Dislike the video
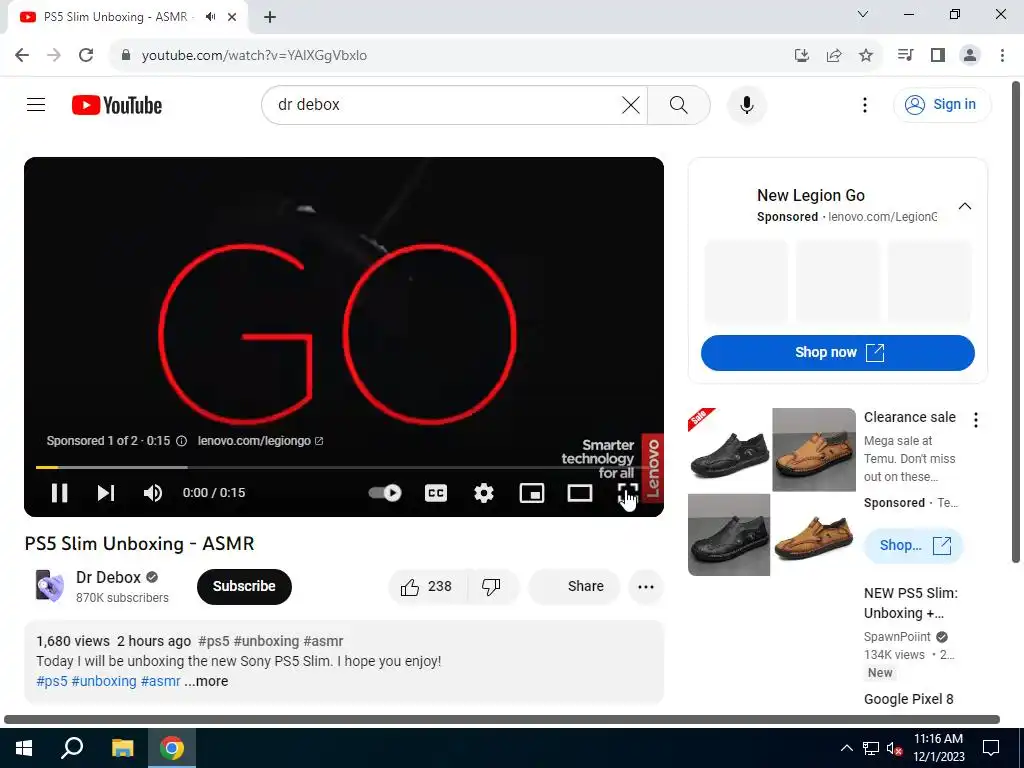The width and height of the screenshot is (1024, 768). pos(492,586)
